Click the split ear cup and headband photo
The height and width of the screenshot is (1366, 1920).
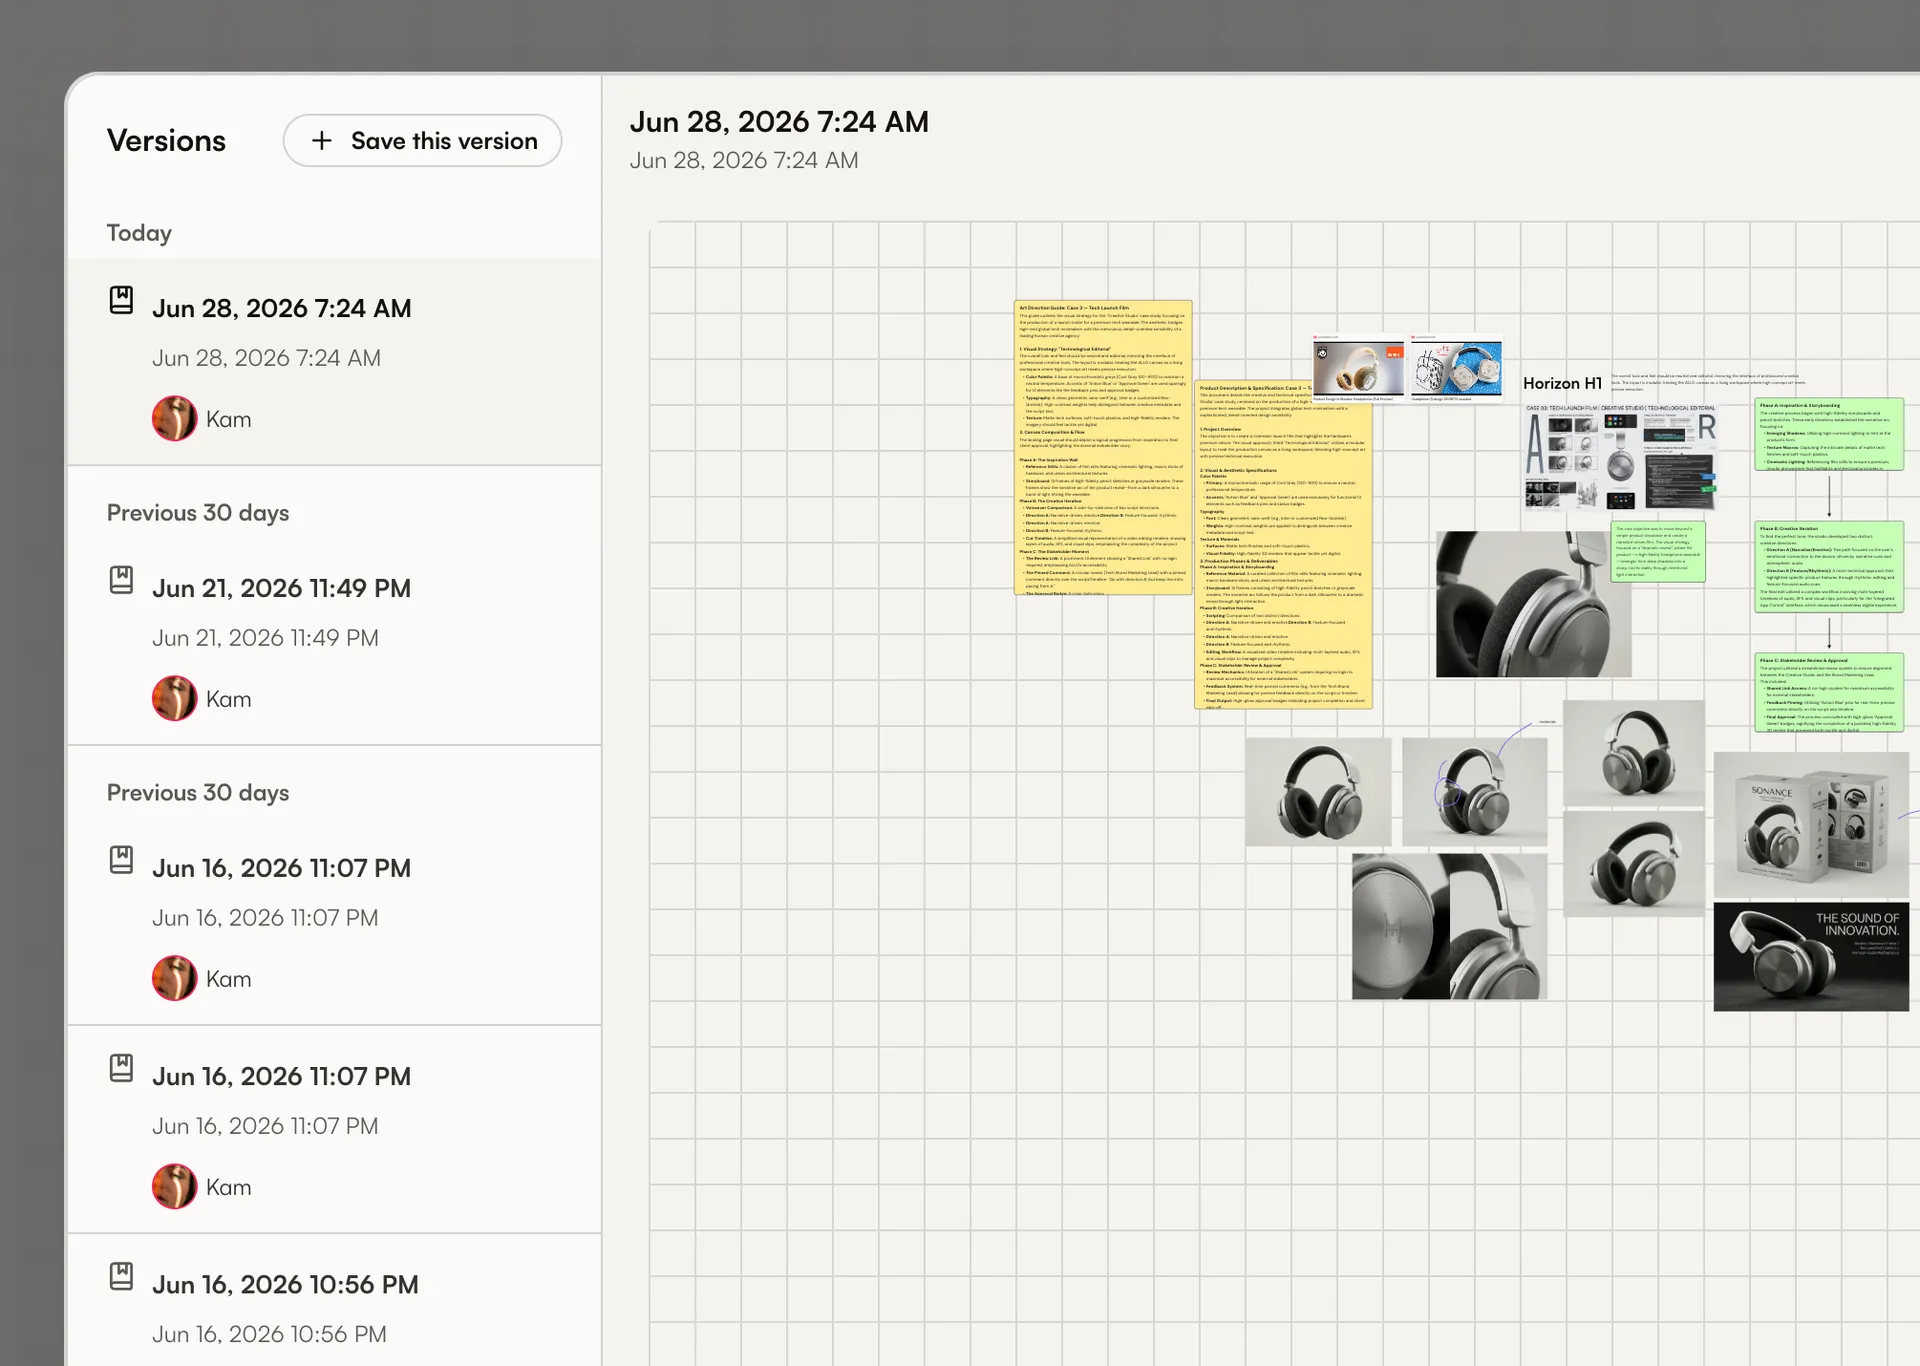click(1449, 926)
